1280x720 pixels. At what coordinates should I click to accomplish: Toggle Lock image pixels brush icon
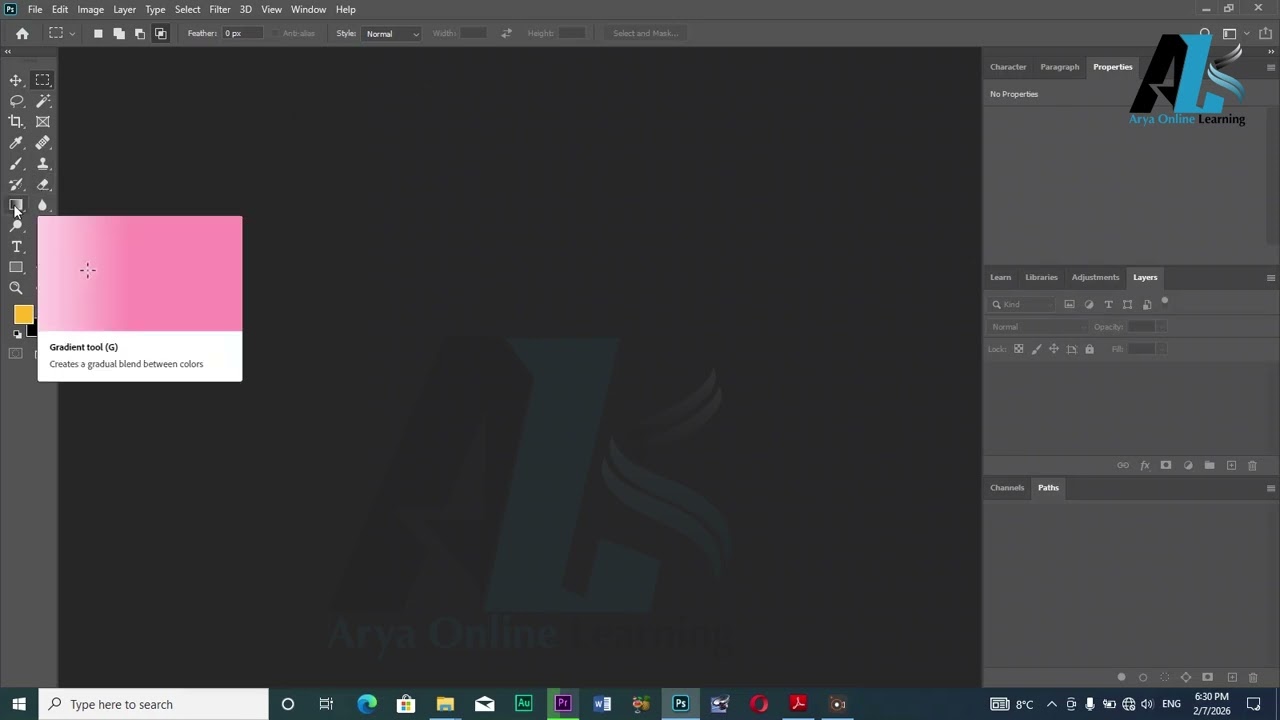coord(1036,349)
